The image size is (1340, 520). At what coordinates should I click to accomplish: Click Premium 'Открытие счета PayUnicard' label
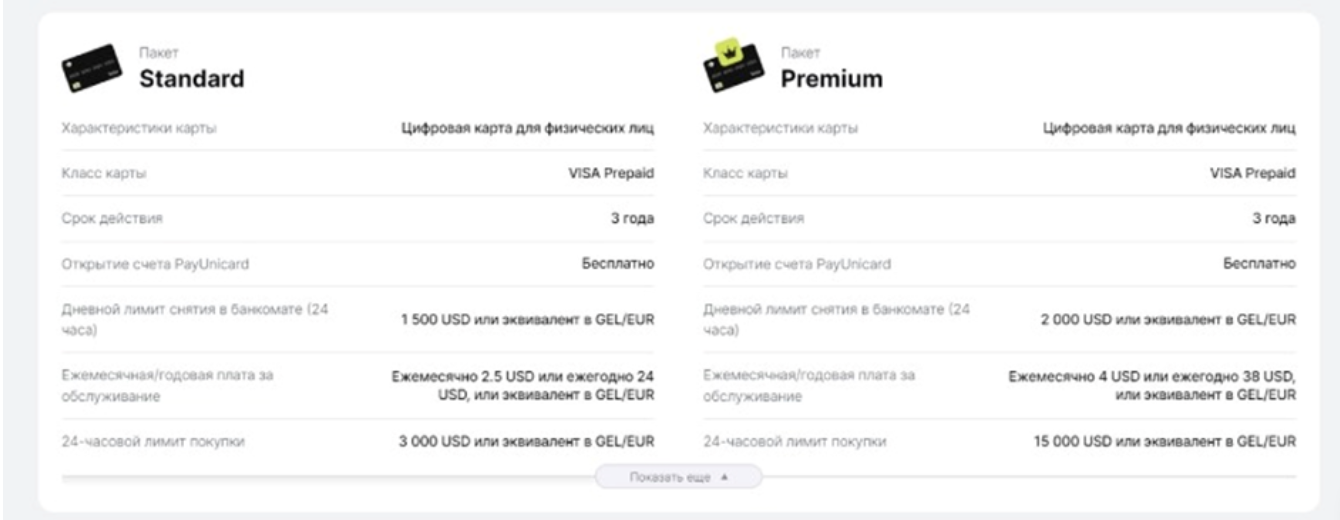pyautogui.click(x=797, y=264)
